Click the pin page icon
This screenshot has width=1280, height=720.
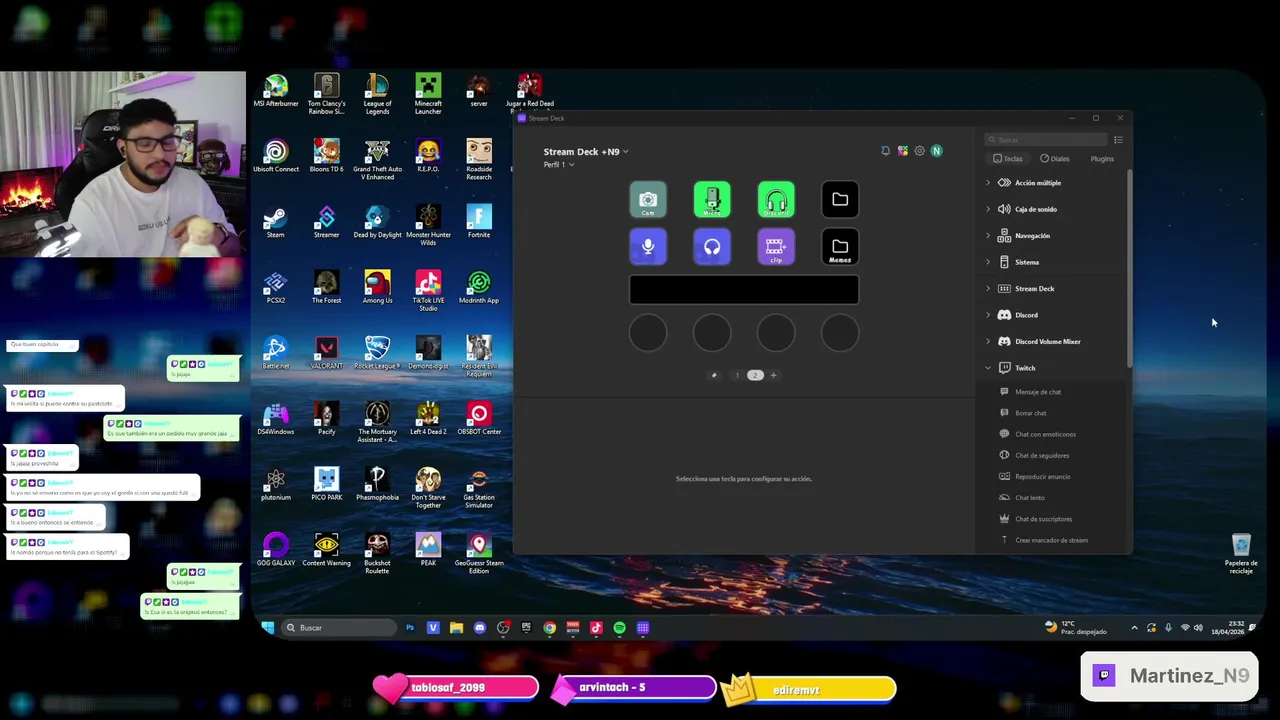point(713,375)
